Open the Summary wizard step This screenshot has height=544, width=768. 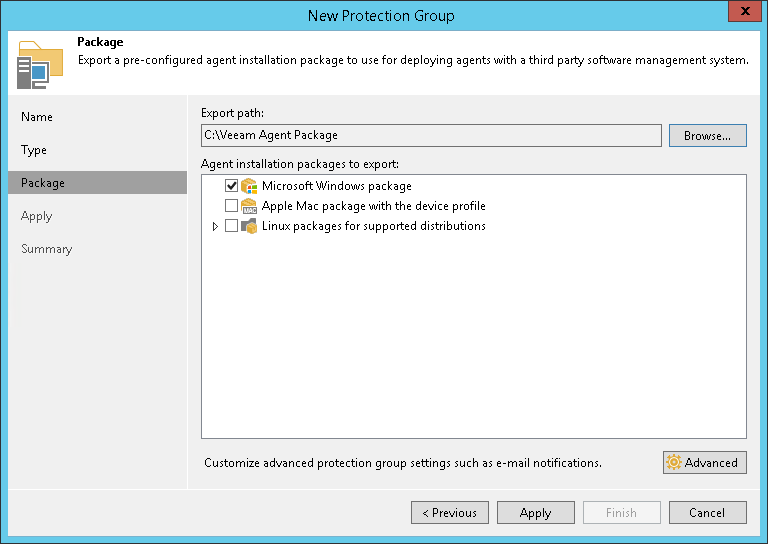coord(47,249)
